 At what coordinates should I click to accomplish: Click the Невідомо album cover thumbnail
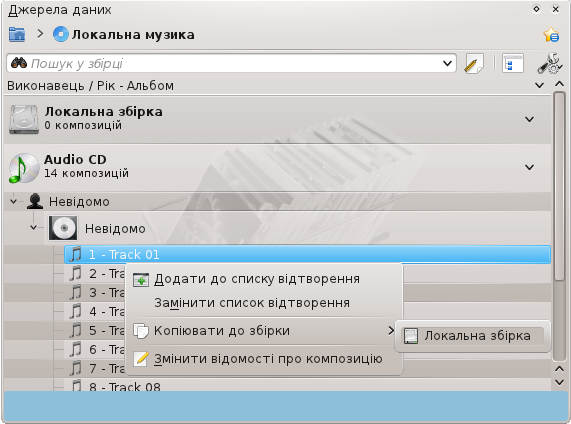click(x=63, y=228)
